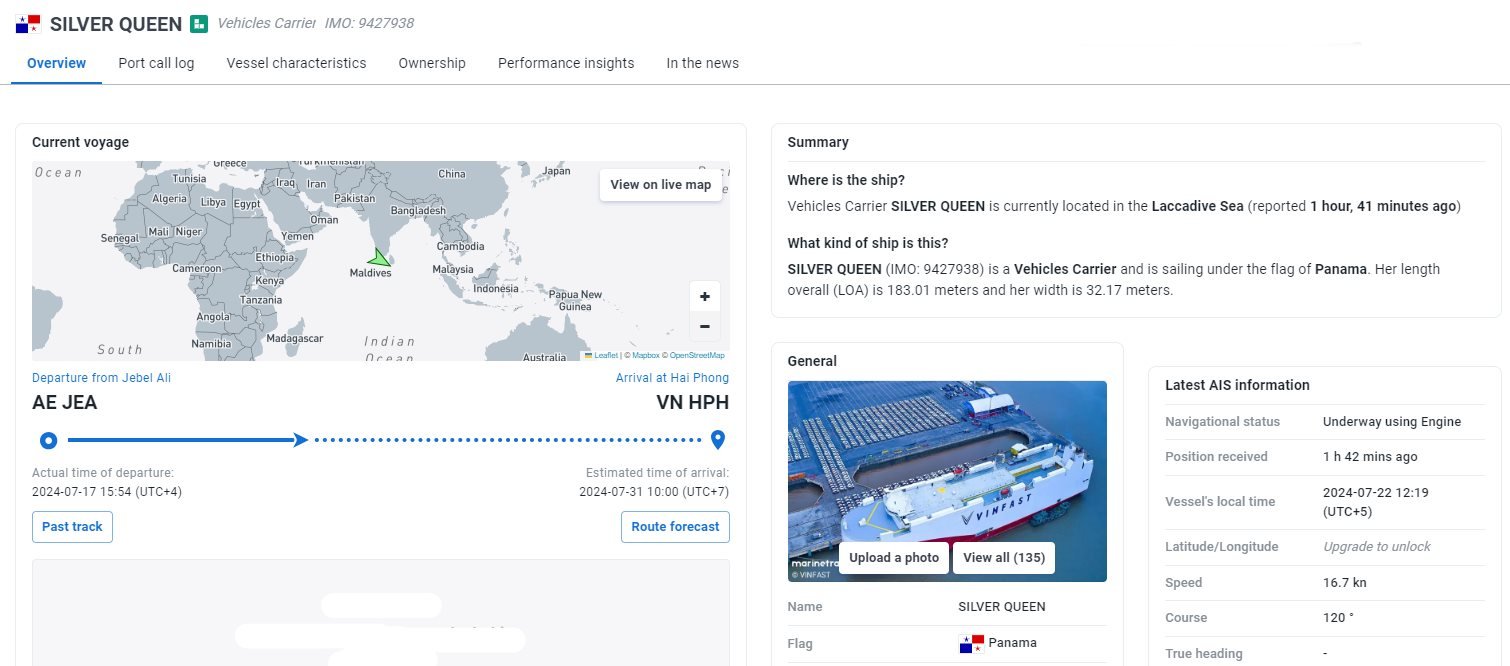
Task: Click the arrow marking current voyage progress
Action: coord(301,440)
